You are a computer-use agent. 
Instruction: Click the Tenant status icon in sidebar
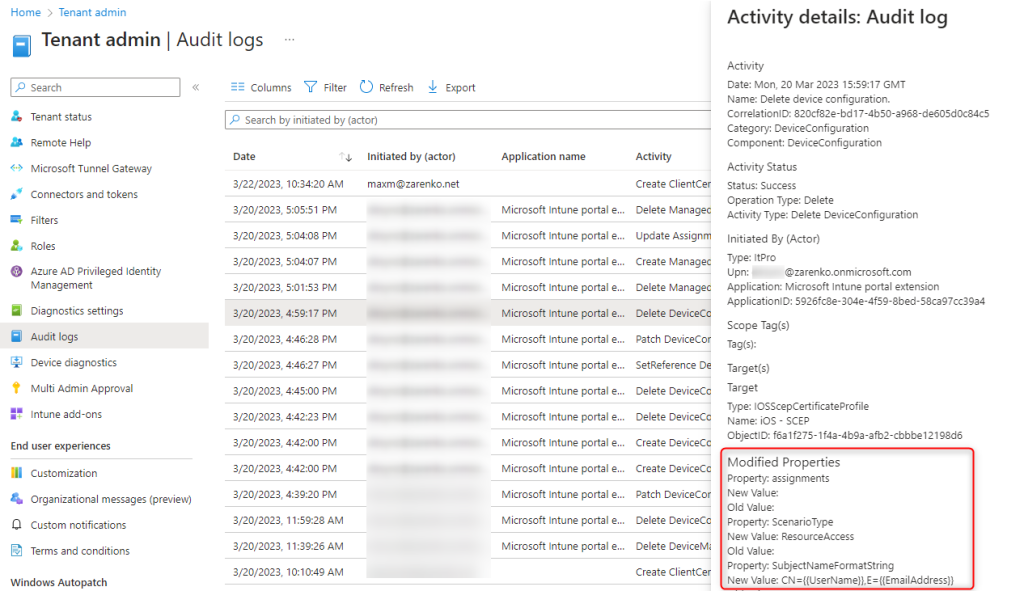tap(17, 116)
